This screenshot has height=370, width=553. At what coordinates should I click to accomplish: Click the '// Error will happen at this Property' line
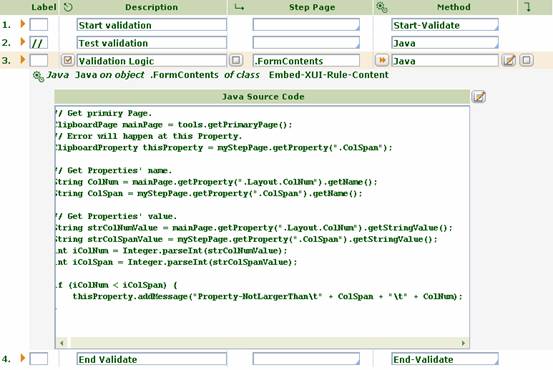pyautogui.click(x=149, y=136)
